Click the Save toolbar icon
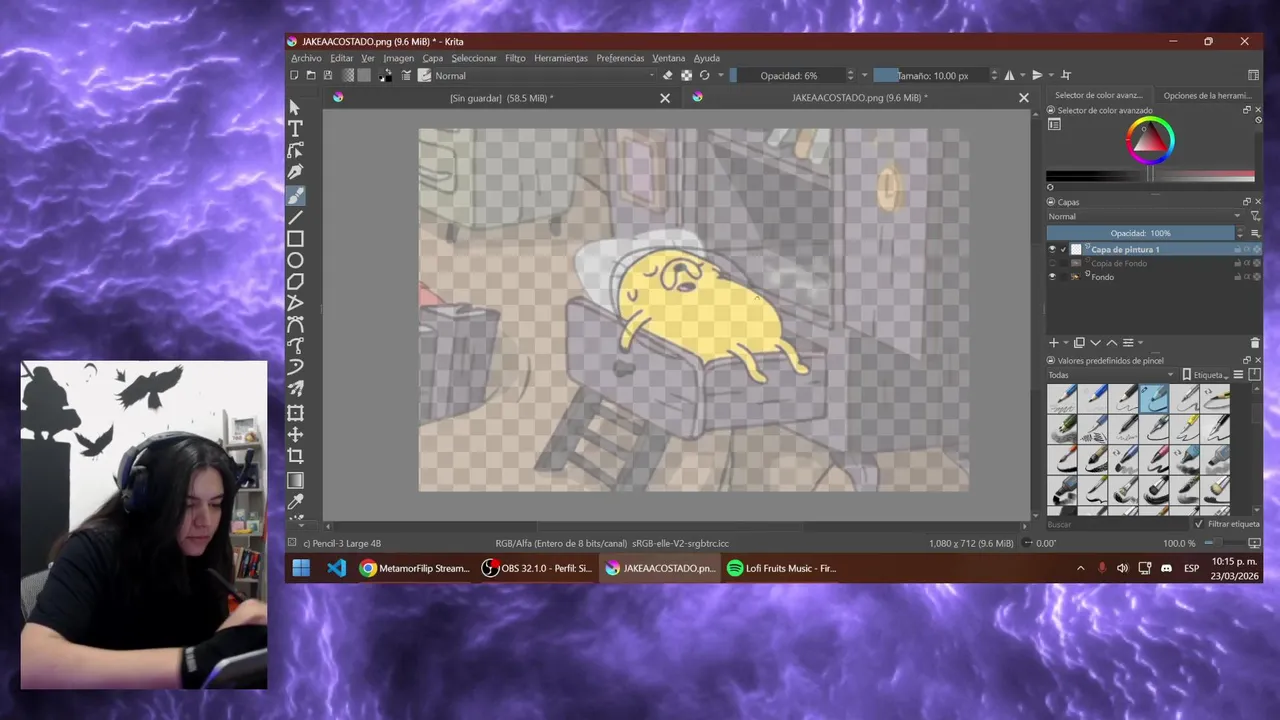 point(328,75)
